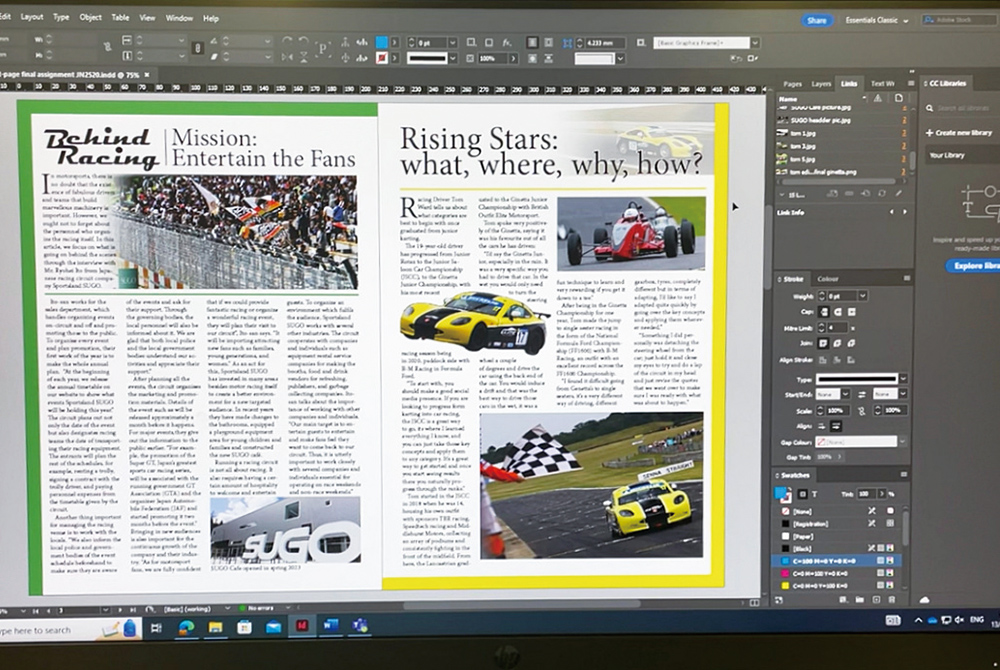
Task: Open the Layout menu
Action: (x=32, y=17)
